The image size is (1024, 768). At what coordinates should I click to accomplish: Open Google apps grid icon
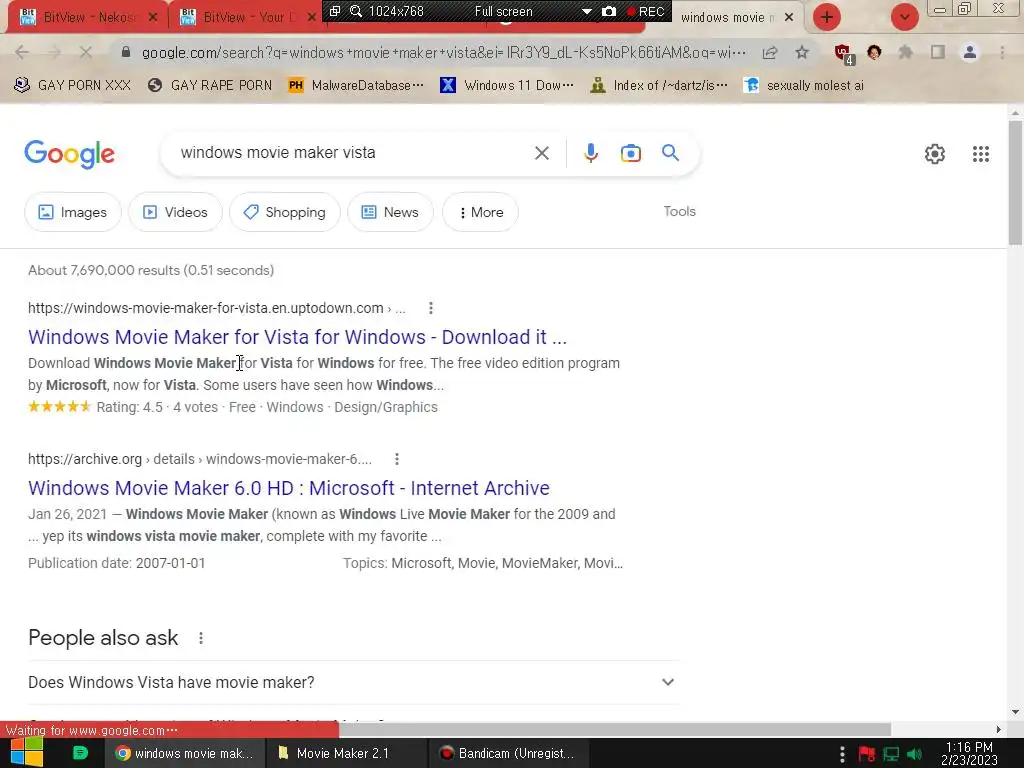(980, 154)
